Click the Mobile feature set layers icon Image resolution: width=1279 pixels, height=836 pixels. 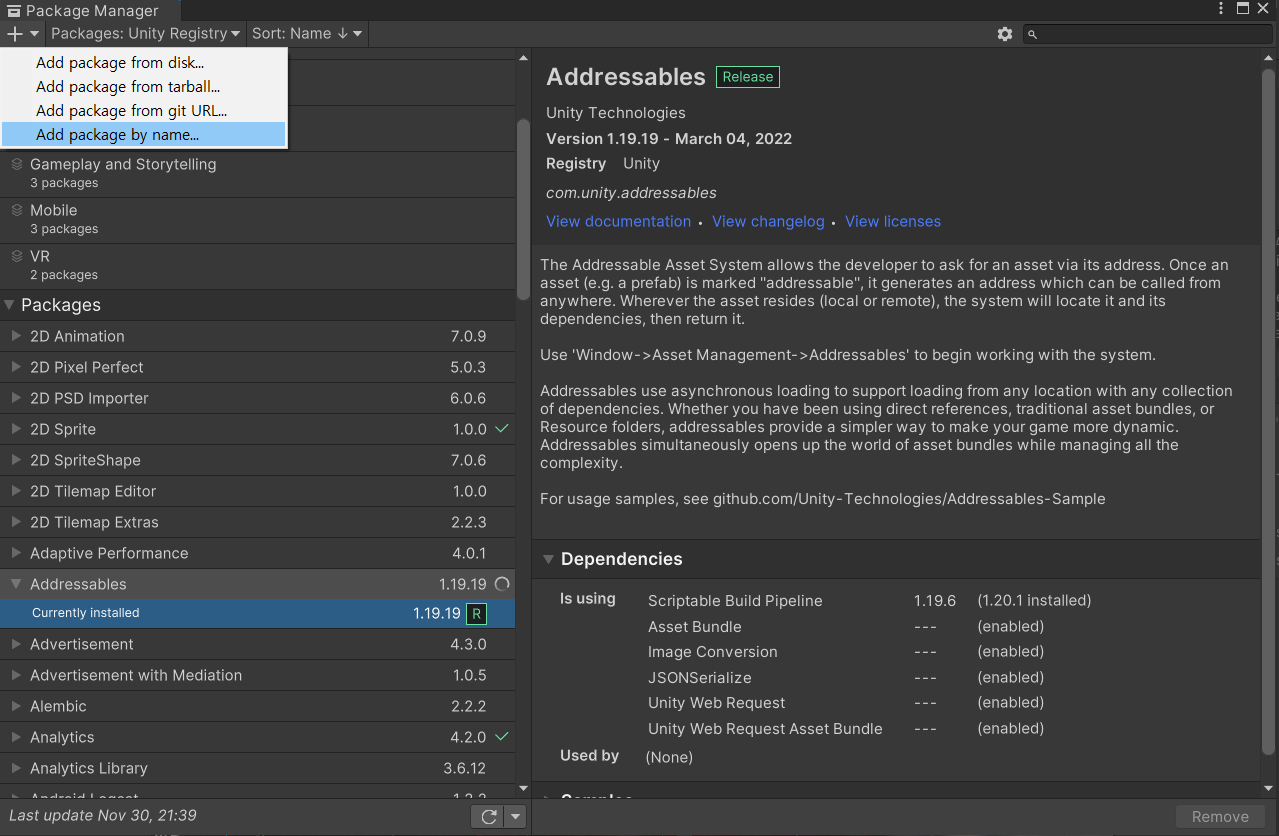point(16,210)
